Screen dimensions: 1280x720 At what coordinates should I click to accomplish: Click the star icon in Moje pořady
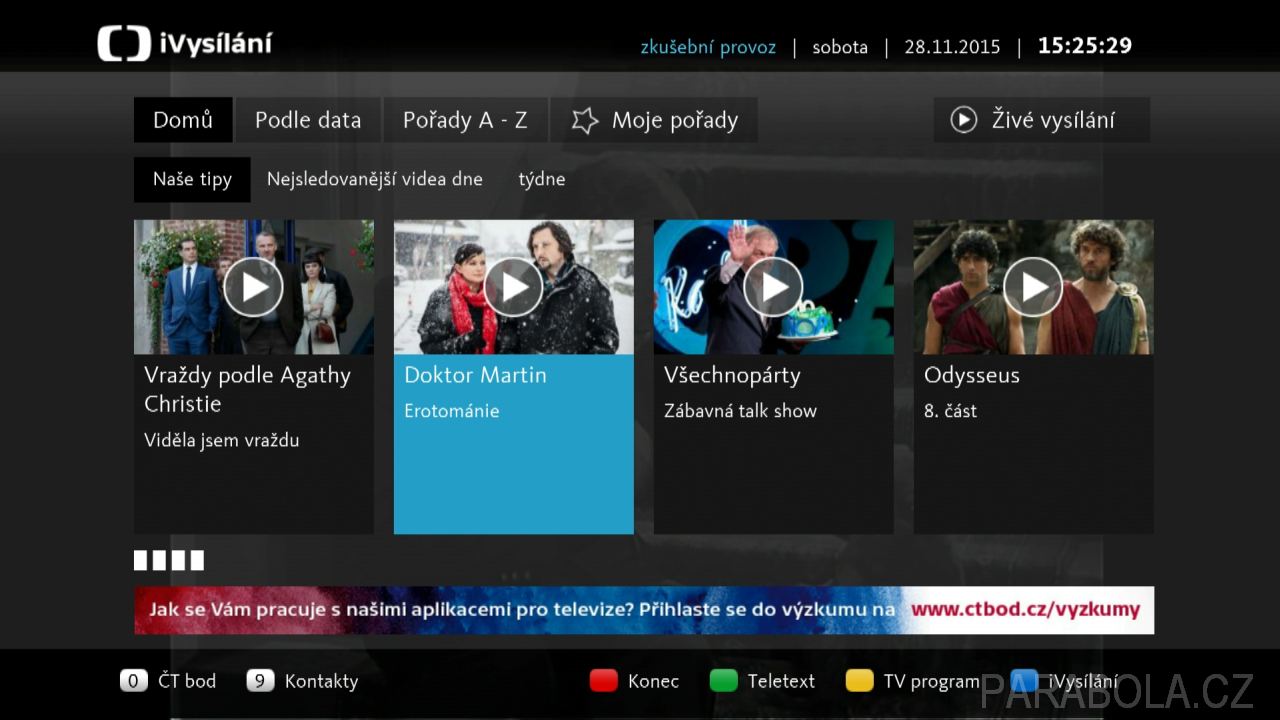point(584,121)
